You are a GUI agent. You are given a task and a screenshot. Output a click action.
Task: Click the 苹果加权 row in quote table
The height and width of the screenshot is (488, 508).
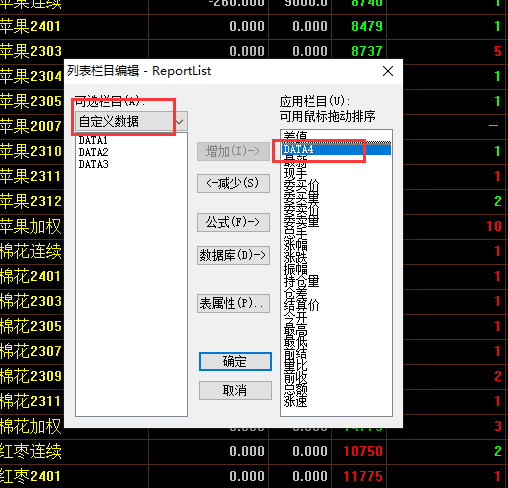31,226
